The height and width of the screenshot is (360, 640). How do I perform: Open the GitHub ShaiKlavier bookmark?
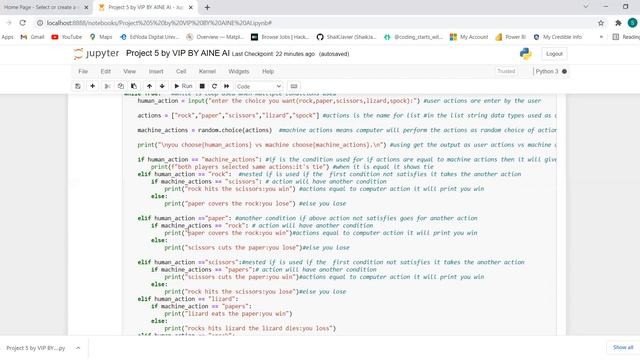click(347, 37)
